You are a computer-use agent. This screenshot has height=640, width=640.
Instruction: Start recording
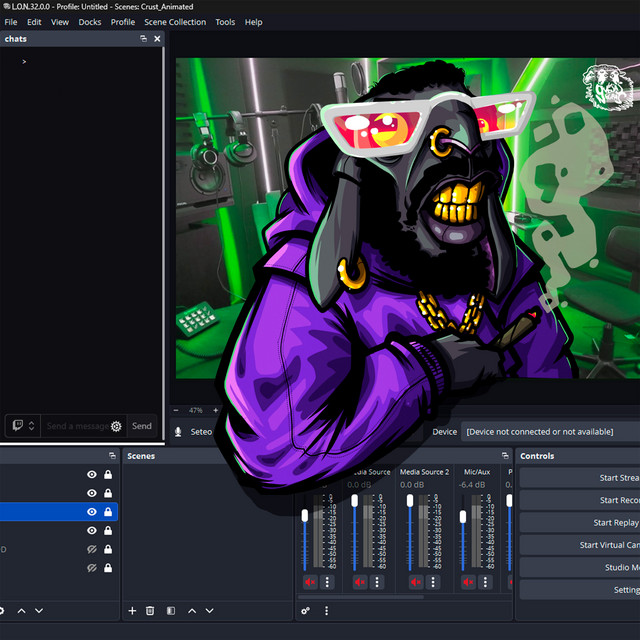coord(580,500)
